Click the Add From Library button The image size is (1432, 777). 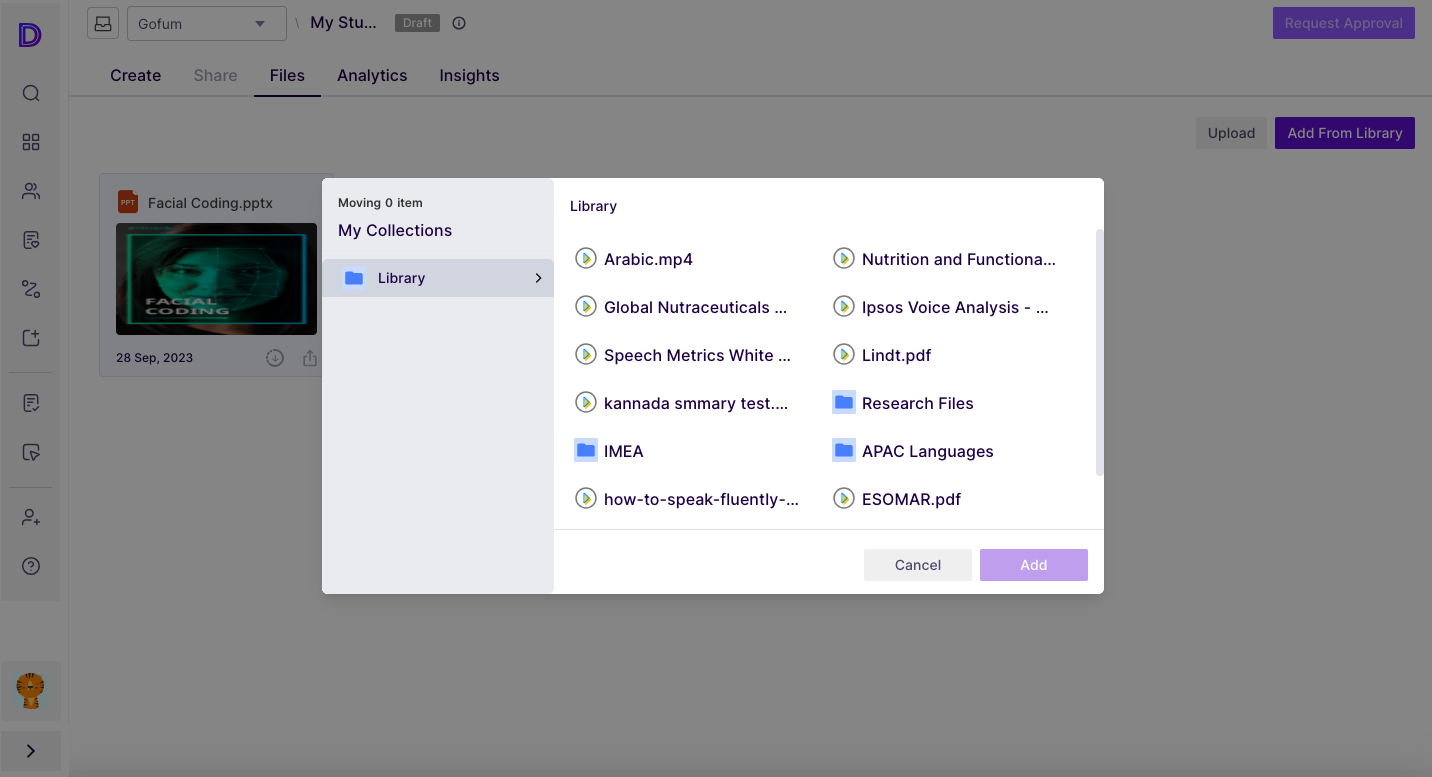pos(1344,133)
